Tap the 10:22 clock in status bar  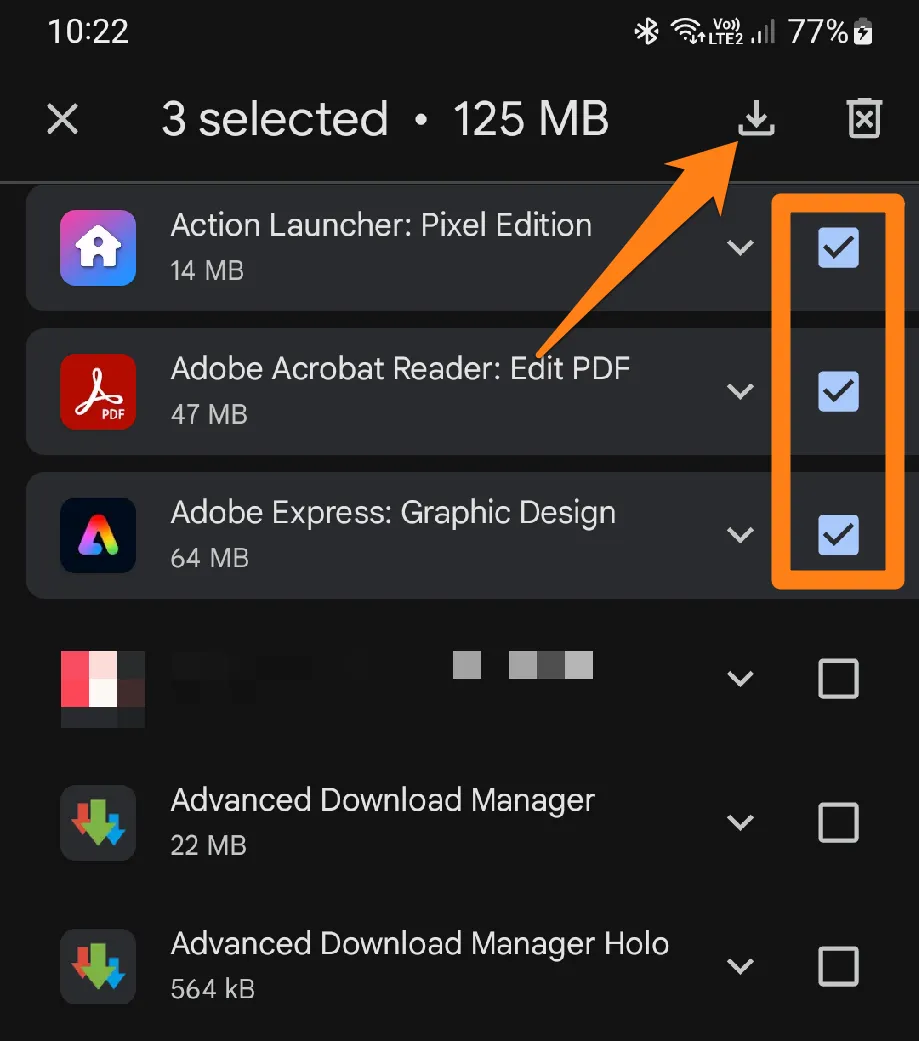pyautogui.click(x=88, y=31)
